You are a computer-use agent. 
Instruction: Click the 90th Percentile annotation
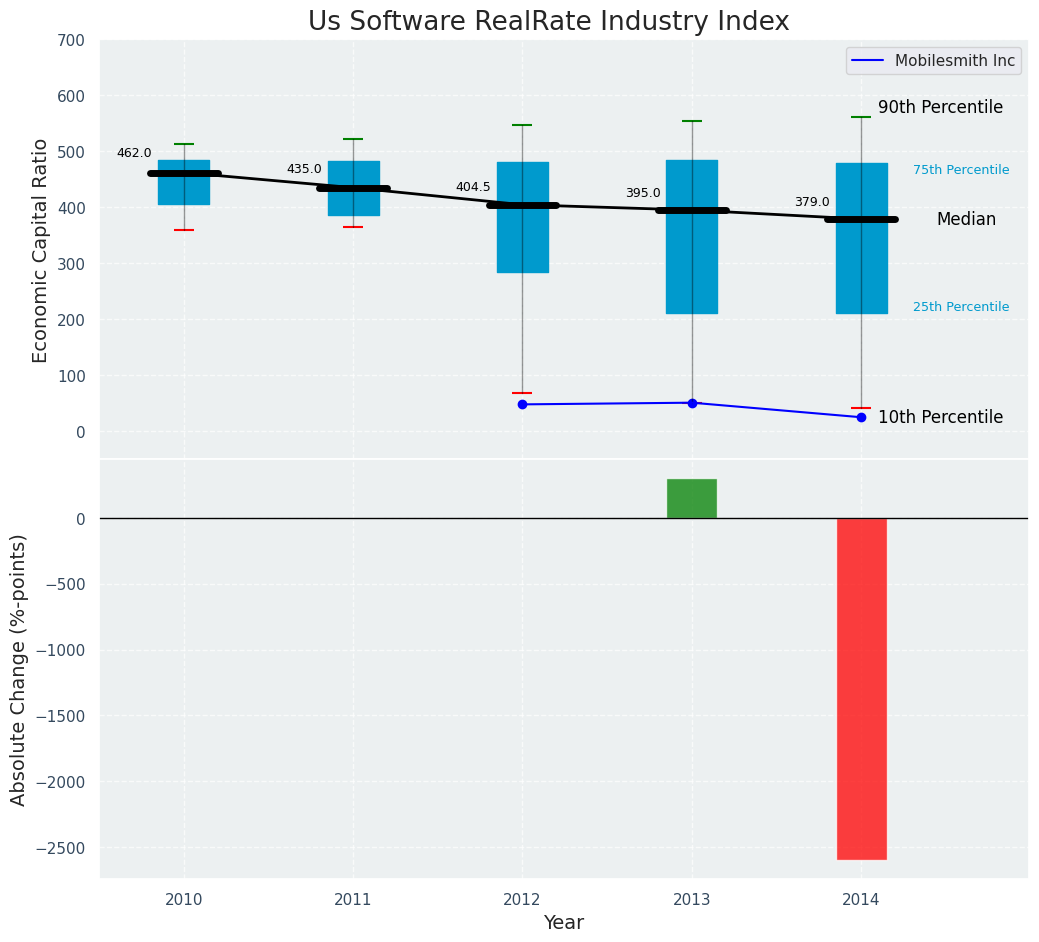tap(940, 107)
